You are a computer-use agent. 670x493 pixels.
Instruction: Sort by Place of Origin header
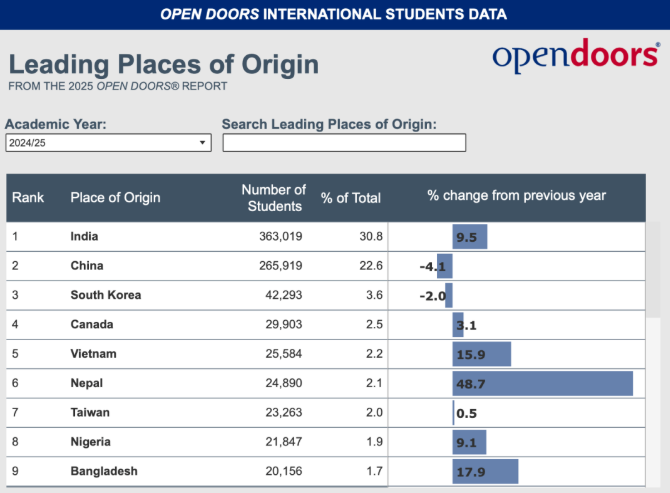coord(115,197)
